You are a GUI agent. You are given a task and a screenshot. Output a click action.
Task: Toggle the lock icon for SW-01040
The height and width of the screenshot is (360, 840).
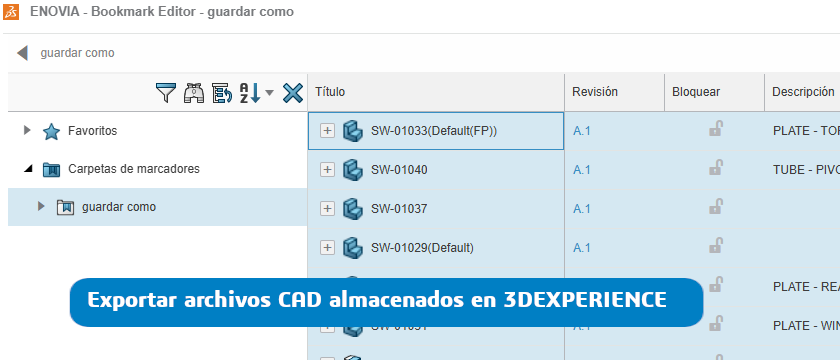point(716,168)
